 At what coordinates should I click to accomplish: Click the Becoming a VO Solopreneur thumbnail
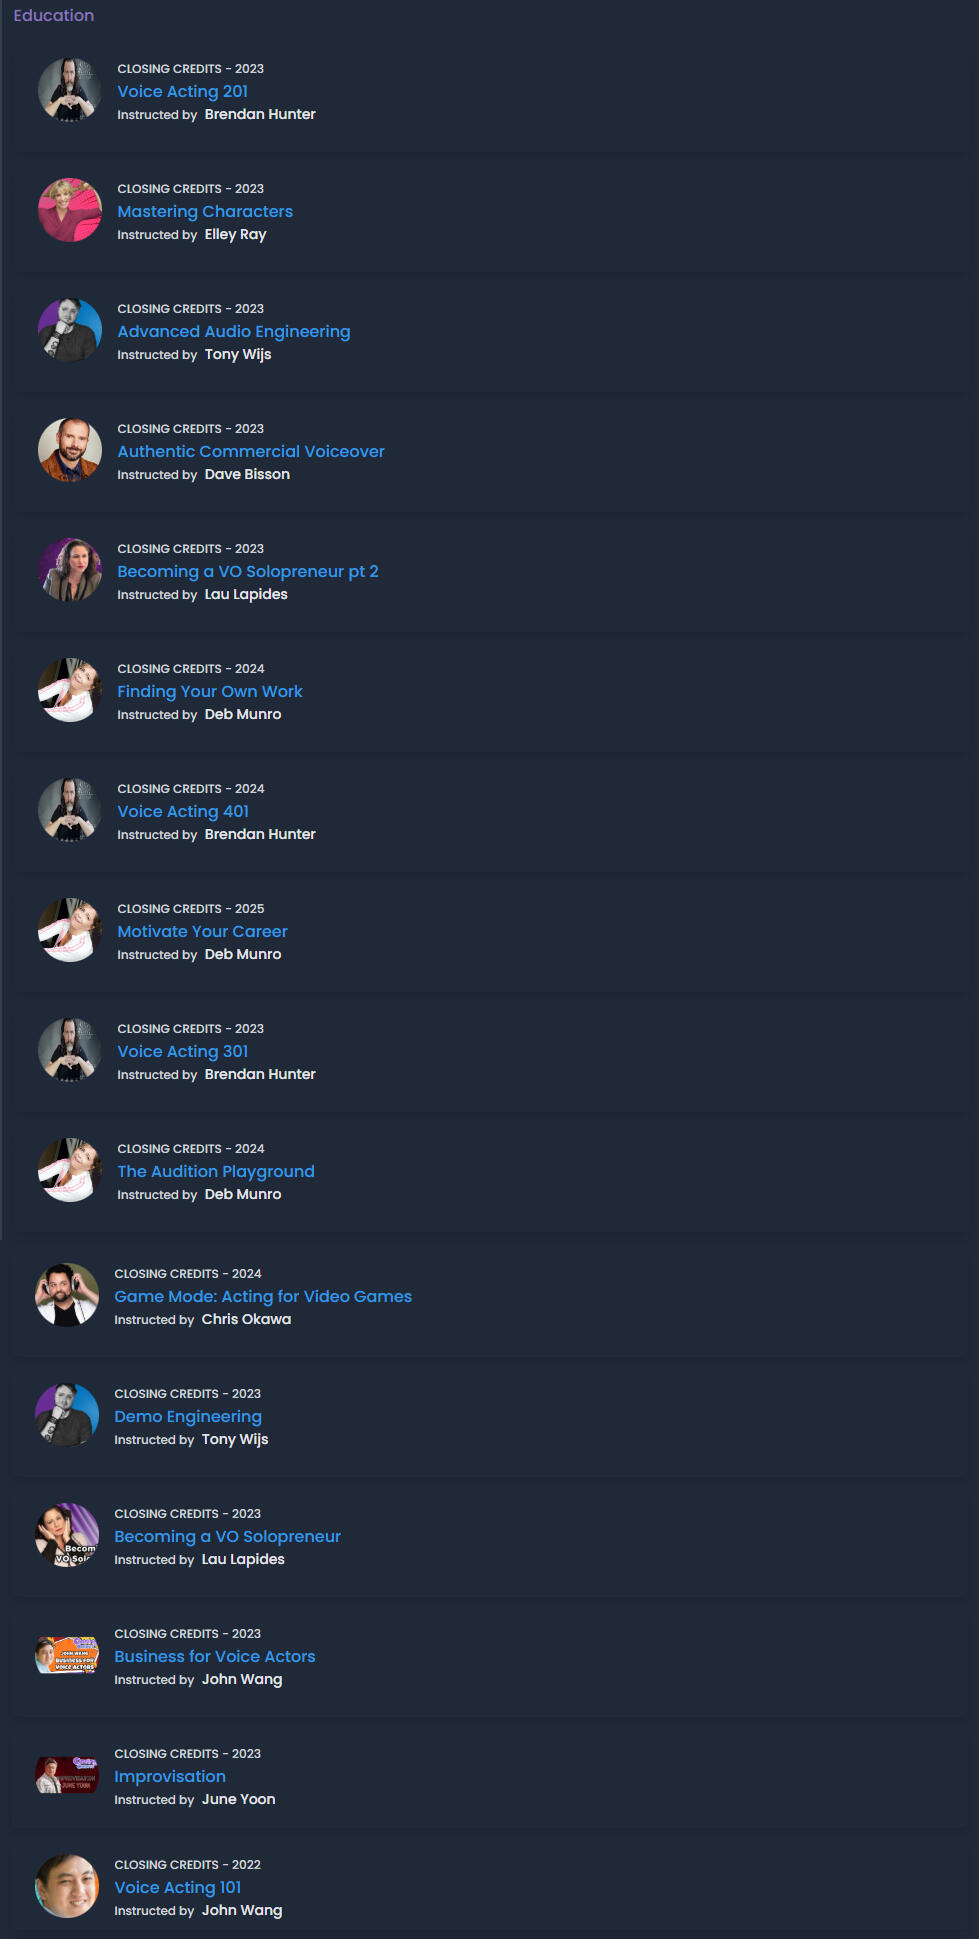67,1535
